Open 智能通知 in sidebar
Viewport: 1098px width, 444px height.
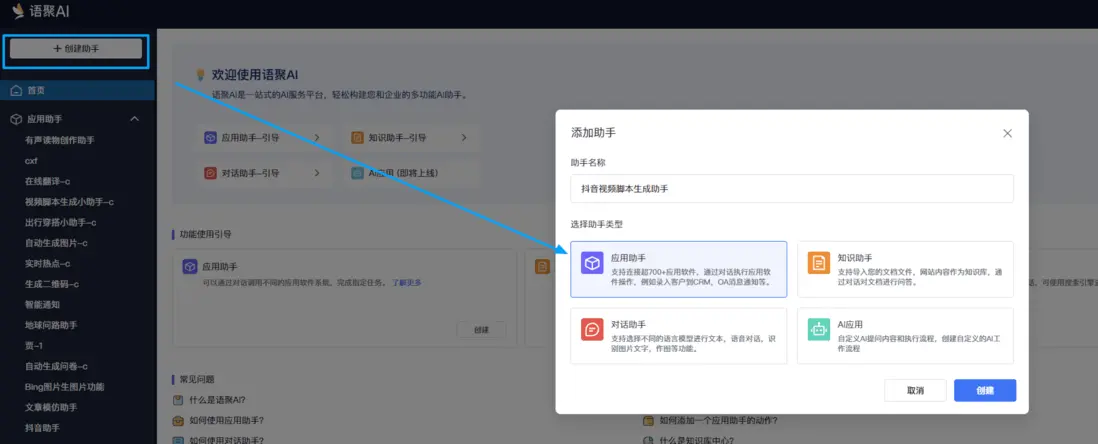(x=42, y=305)
